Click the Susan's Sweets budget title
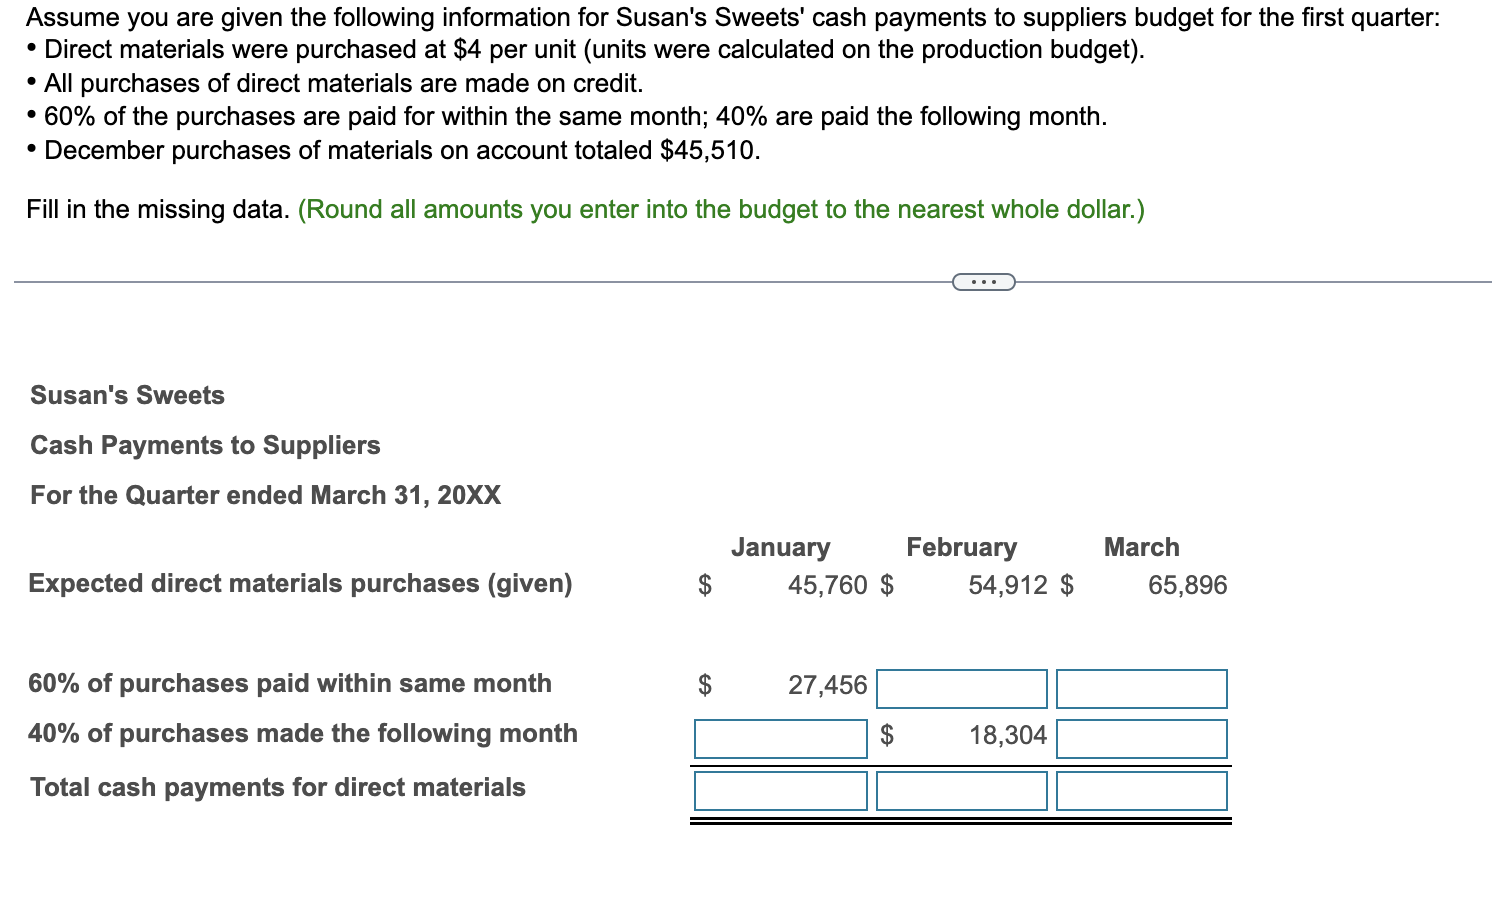The image size is (1492, 898). 127,395
